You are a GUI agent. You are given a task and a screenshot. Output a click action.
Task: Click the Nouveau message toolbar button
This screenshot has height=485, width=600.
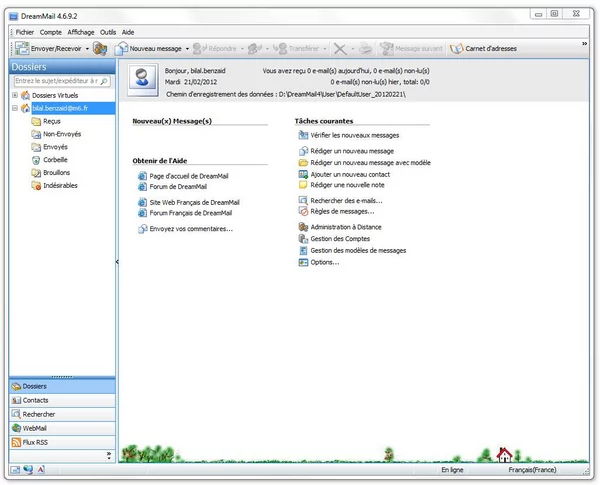click(x=148, y=49)
